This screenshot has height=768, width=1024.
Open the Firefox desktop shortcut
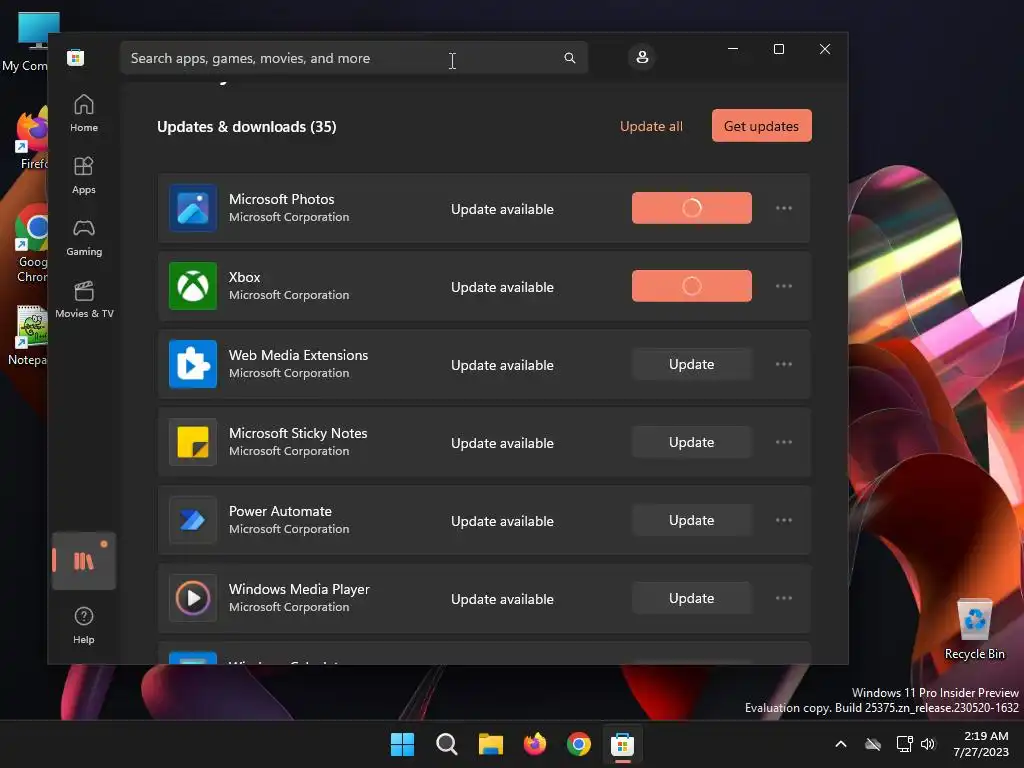[33, 139]
